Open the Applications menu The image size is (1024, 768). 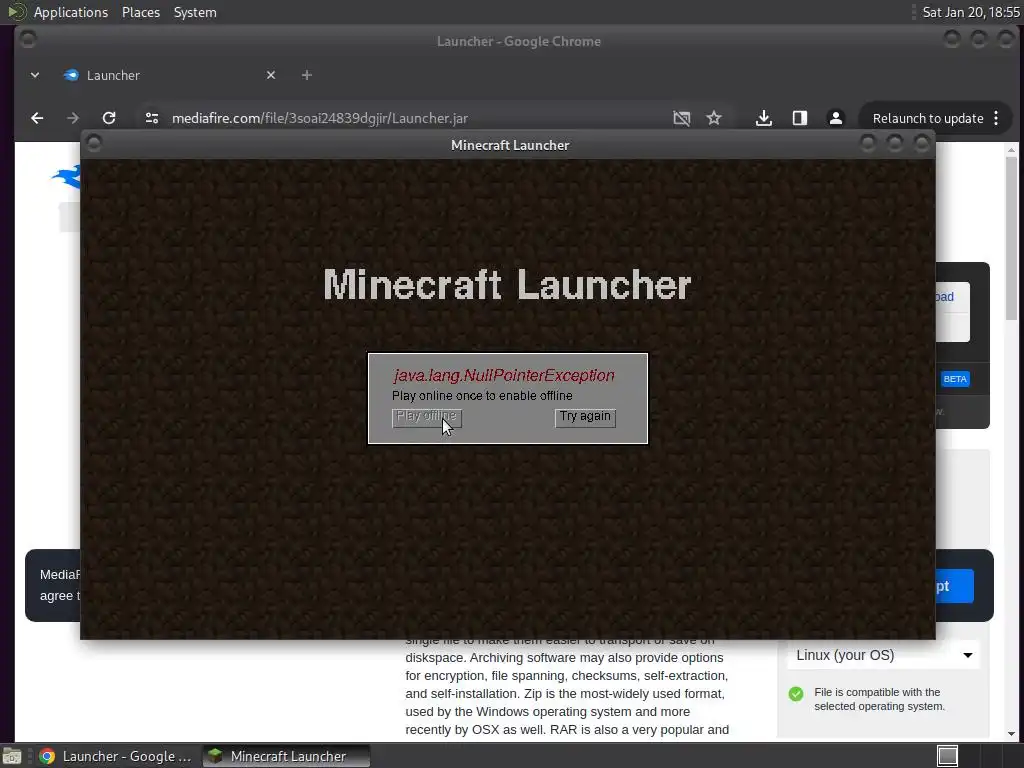pyautogui.click(x=71, y=12)
